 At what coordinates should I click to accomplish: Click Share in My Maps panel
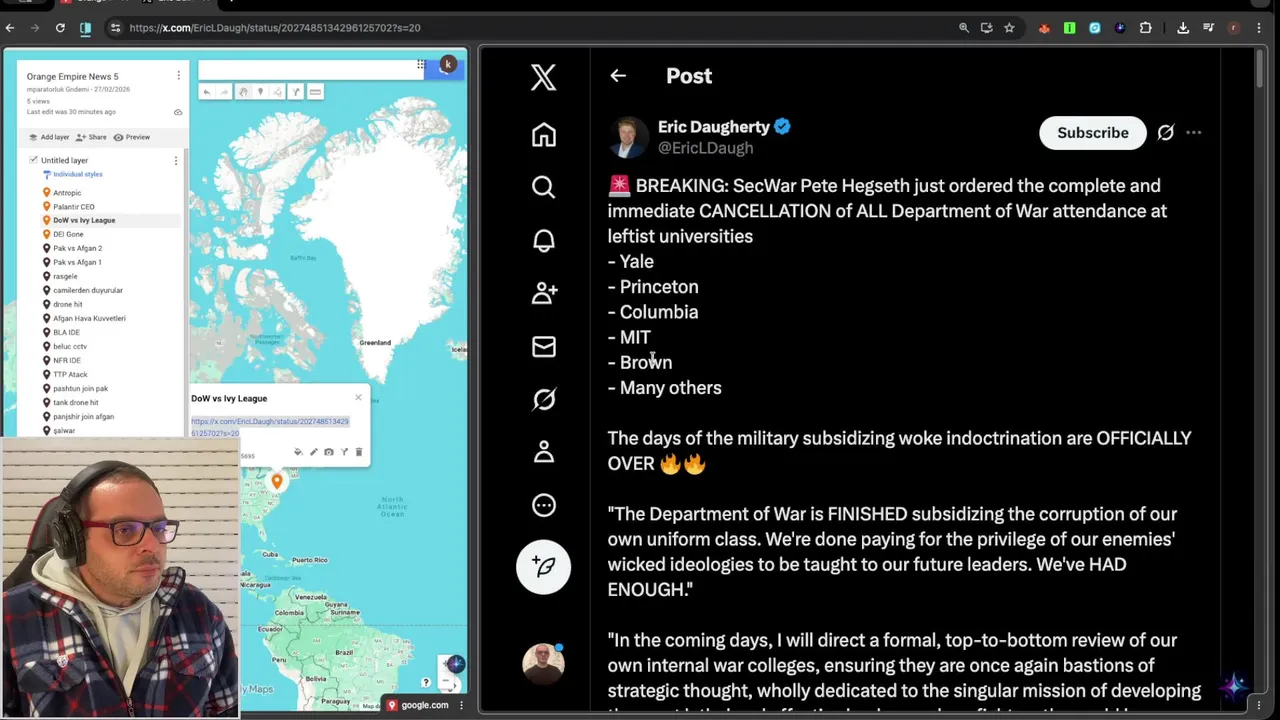click(92, 137)
